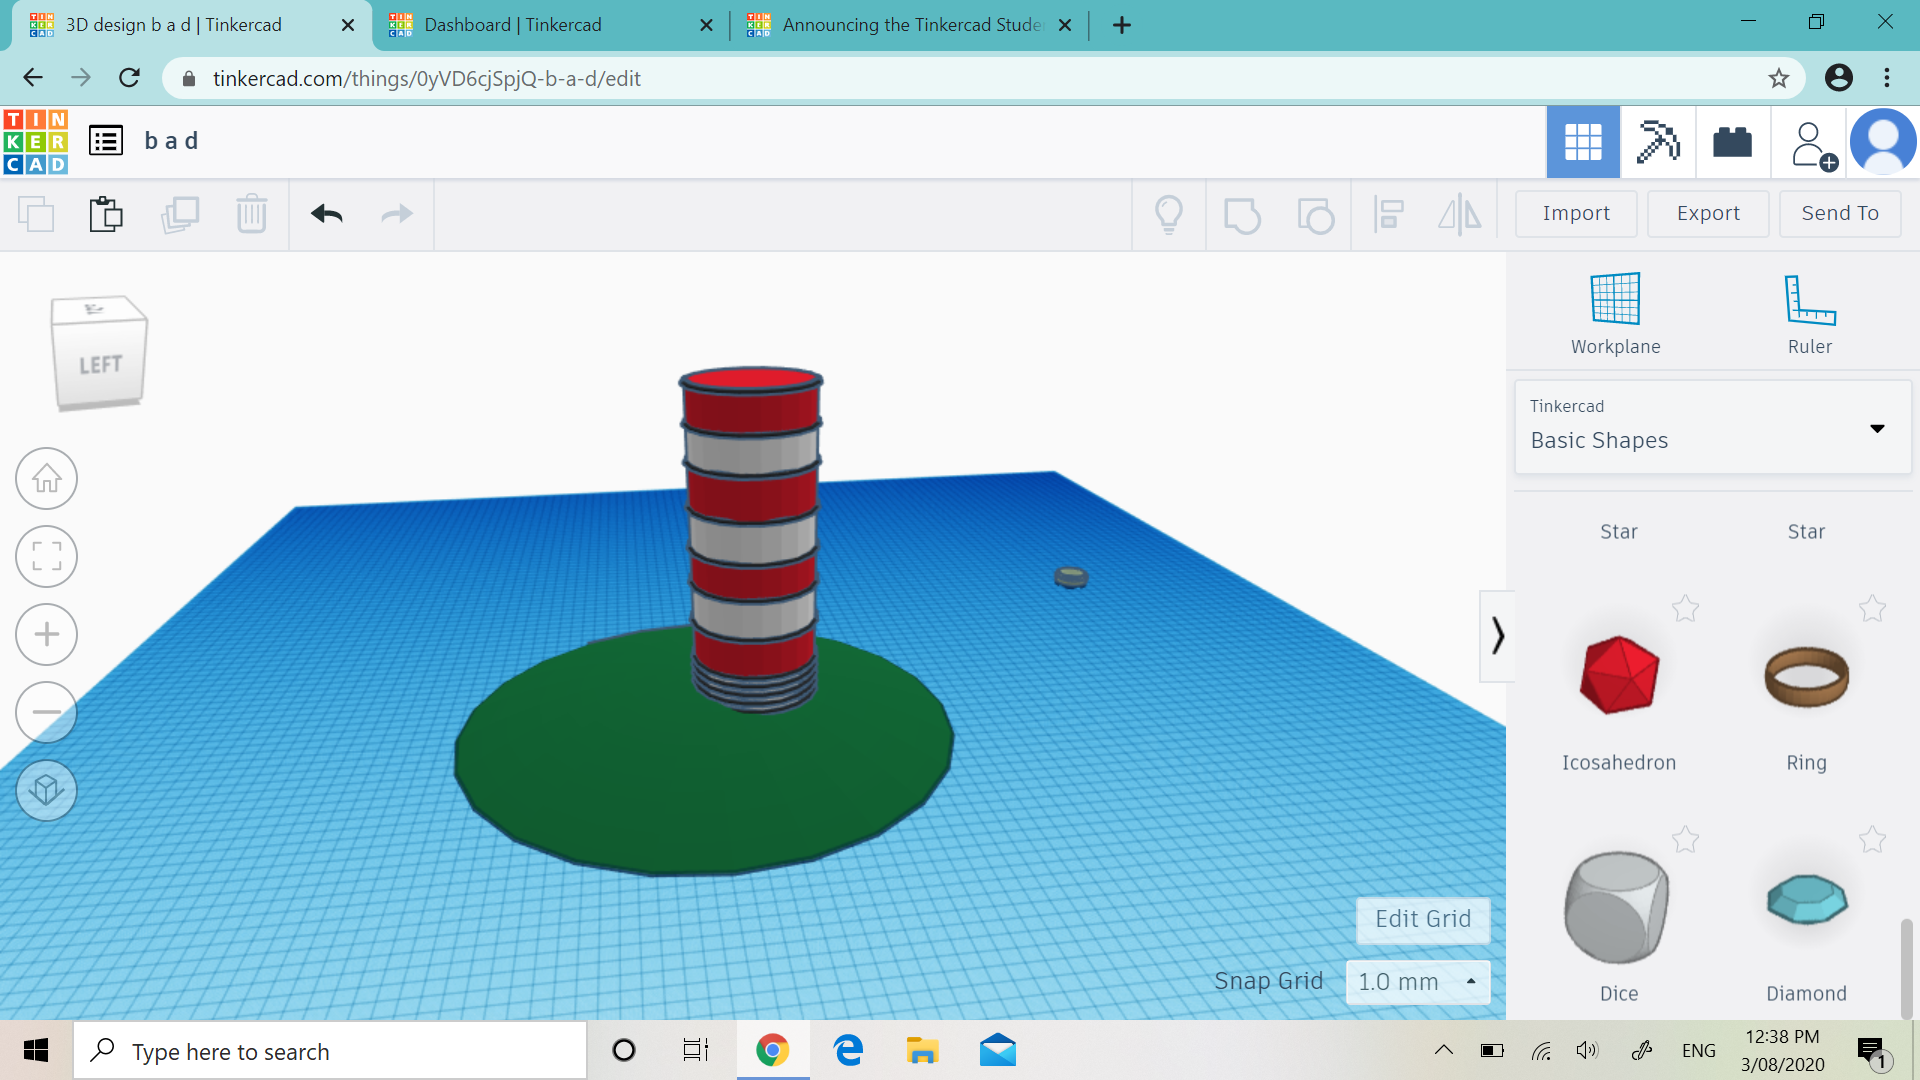Screen dimensions: 1920x1080
Task: Click the Delete trash can icon
Action: tap(252, 214)
